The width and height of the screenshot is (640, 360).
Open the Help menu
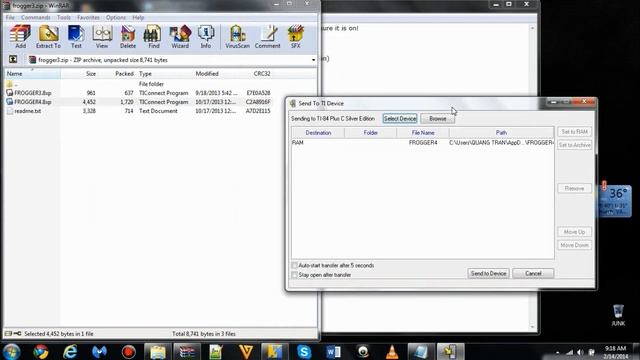click(x=138, y=18)
